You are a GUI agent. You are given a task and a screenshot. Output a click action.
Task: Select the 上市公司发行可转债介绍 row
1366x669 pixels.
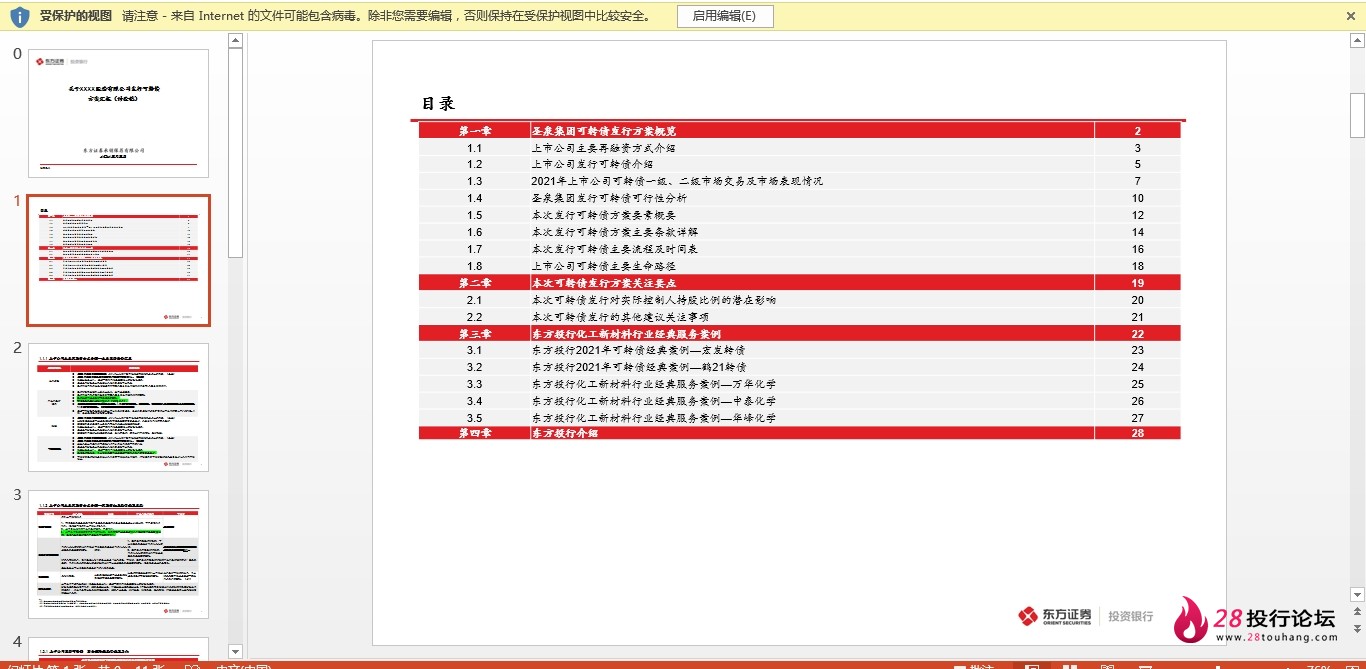coord(800,164)
